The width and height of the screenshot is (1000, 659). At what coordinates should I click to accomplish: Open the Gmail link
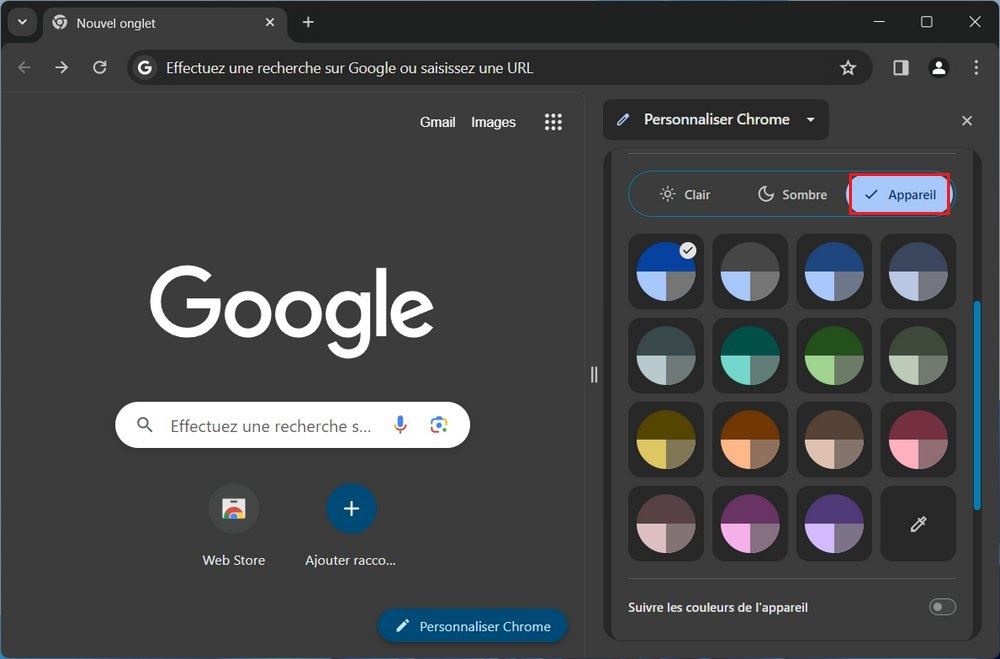[x=437, y=122]
